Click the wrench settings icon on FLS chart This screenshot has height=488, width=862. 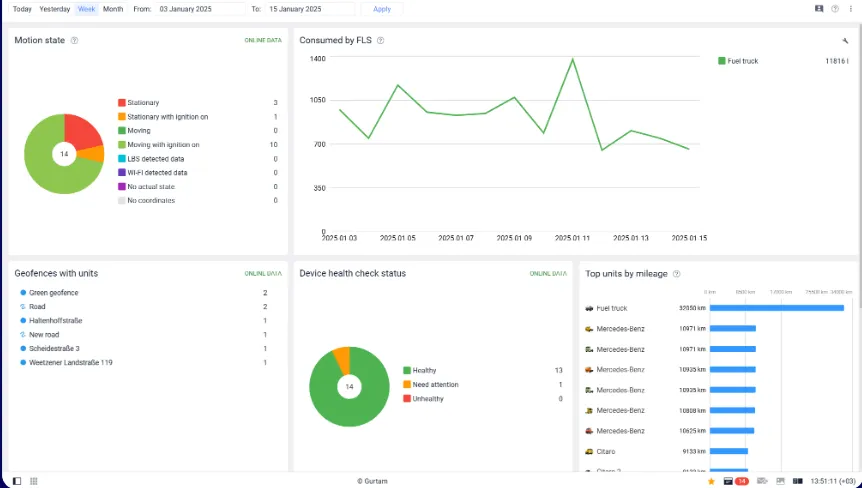(x=846, y=41)
